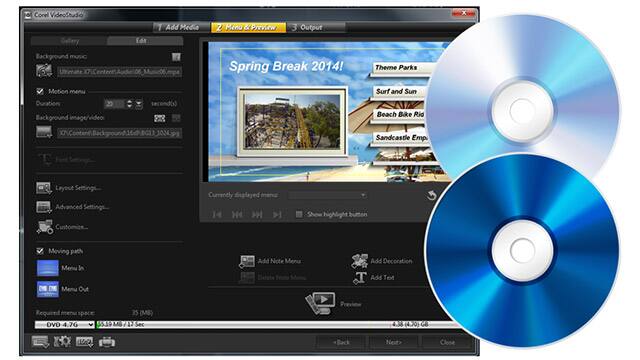This screenshot has height=360, width=640.
Task: Click the Next button
Action: [x=394, y=342]
